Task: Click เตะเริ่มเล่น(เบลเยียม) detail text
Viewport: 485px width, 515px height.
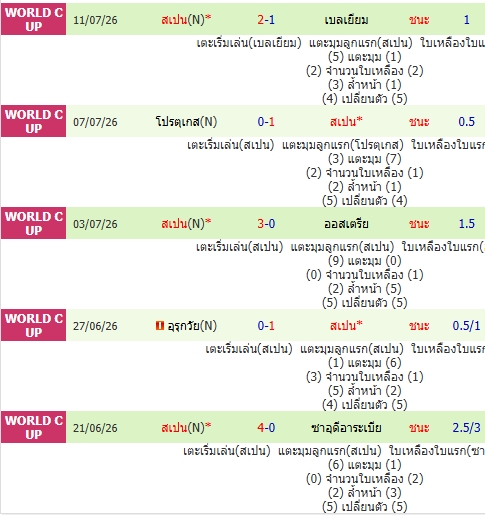Action: (249, 43)
